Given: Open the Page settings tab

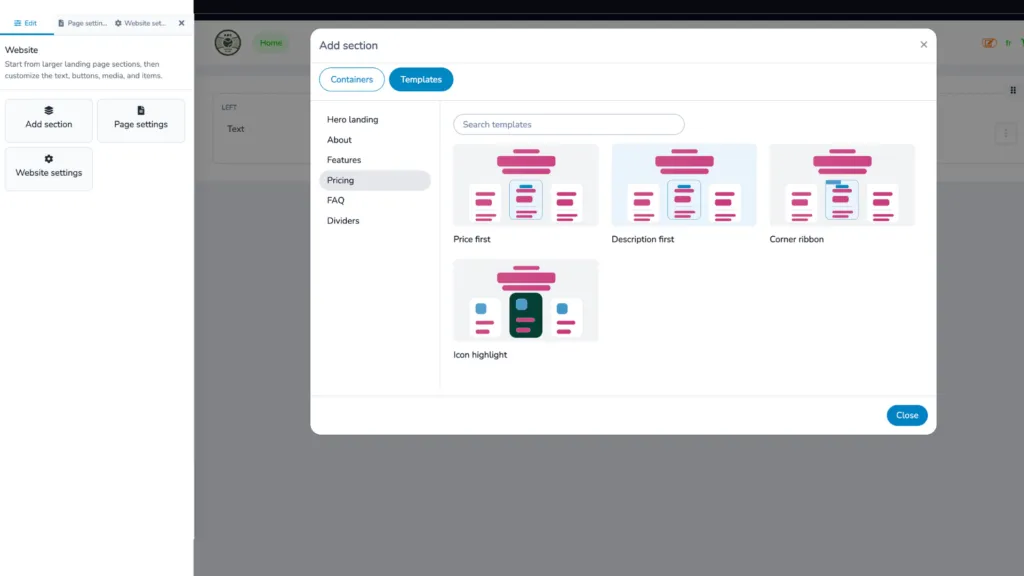Looking at the screenshot, I should click(82, 23).
